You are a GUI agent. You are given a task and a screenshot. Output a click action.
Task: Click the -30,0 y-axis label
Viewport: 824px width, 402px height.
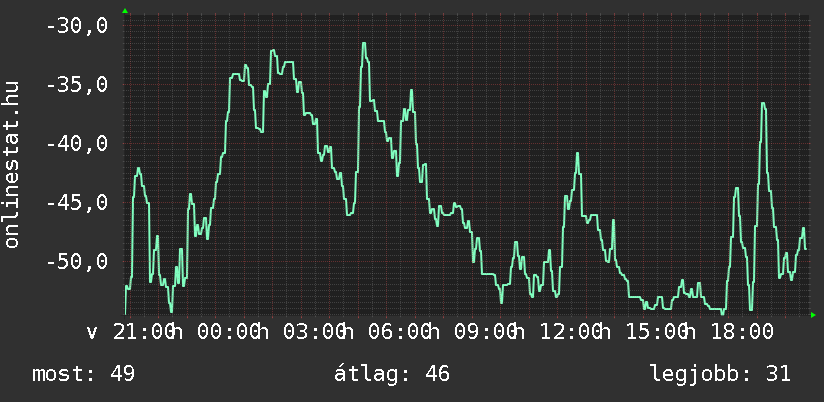tap(77, 25)
